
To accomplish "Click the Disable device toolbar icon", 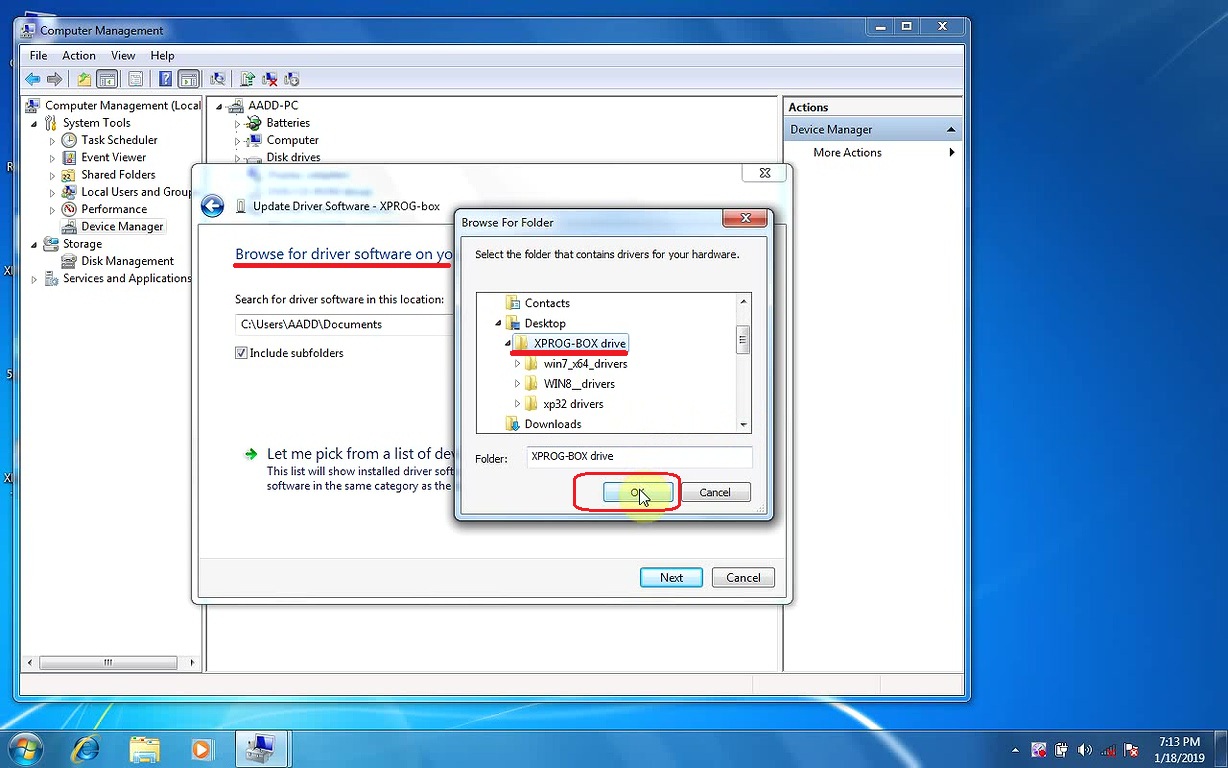I will pos(291,79).
